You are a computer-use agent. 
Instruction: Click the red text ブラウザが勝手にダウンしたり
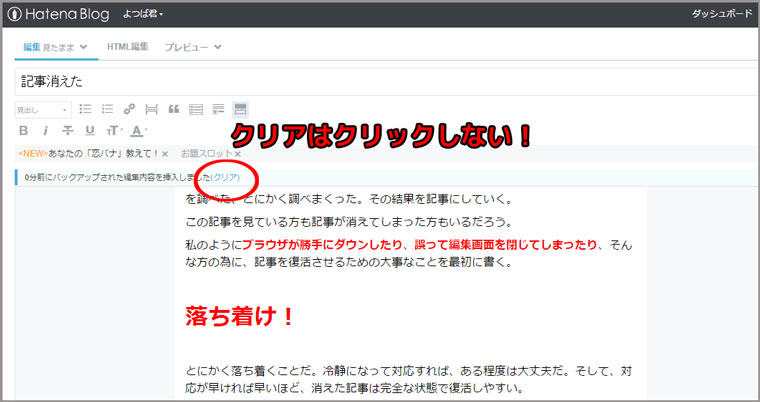pyautogui.click(x=322, y=244)
